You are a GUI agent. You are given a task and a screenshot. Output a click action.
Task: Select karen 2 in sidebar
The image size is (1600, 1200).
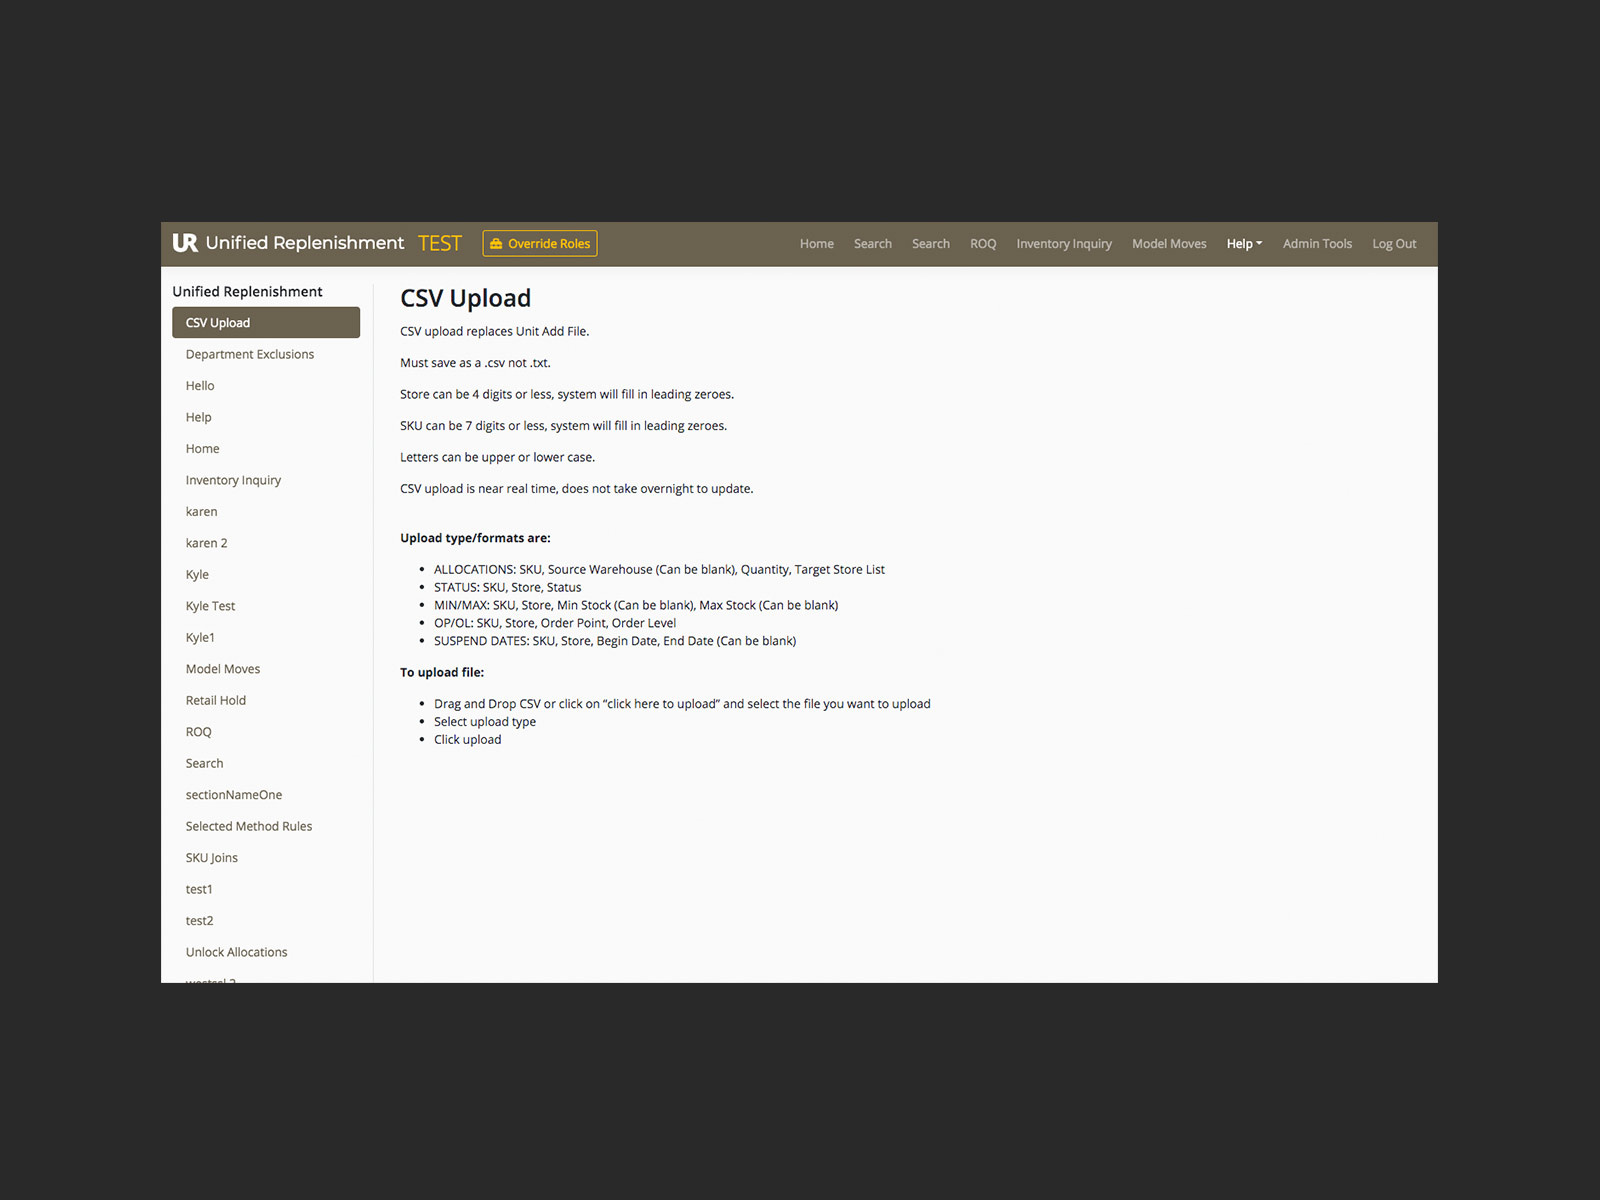tap(206, 543)
